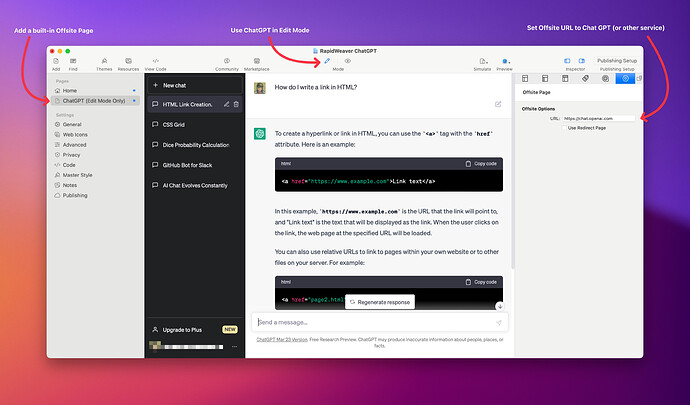Select the first Inspector layout tab icon

pyautogui.click(x=525, y=78)
